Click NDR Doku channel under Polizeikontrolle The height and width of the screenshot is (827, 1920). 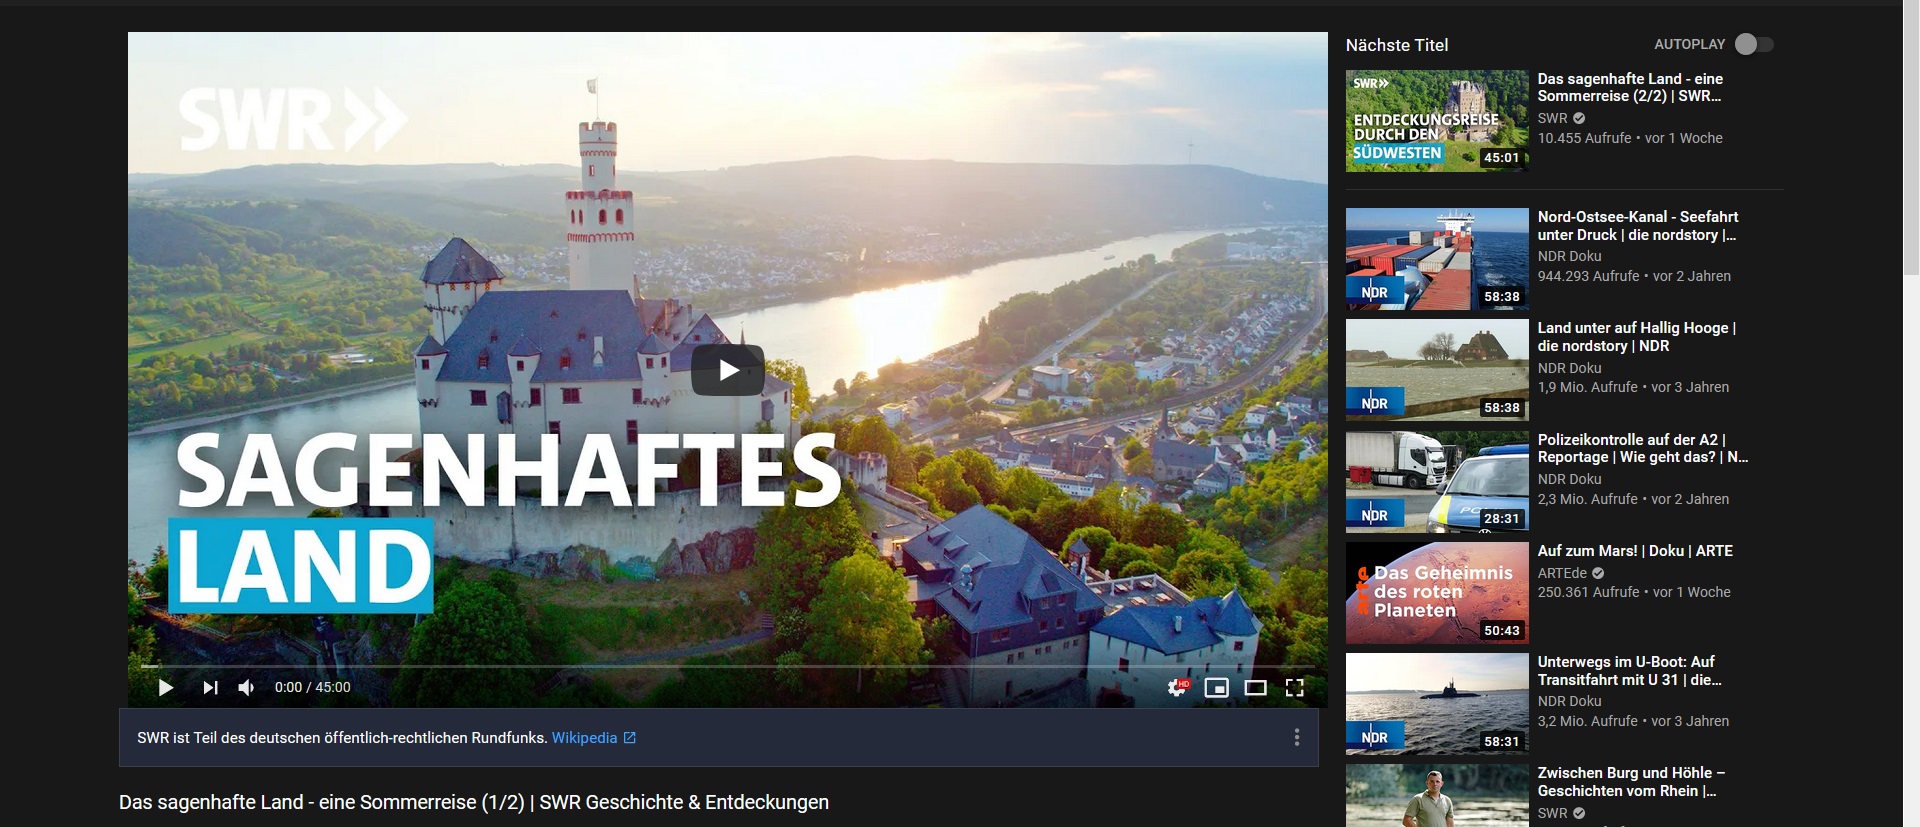(1570, 479)
